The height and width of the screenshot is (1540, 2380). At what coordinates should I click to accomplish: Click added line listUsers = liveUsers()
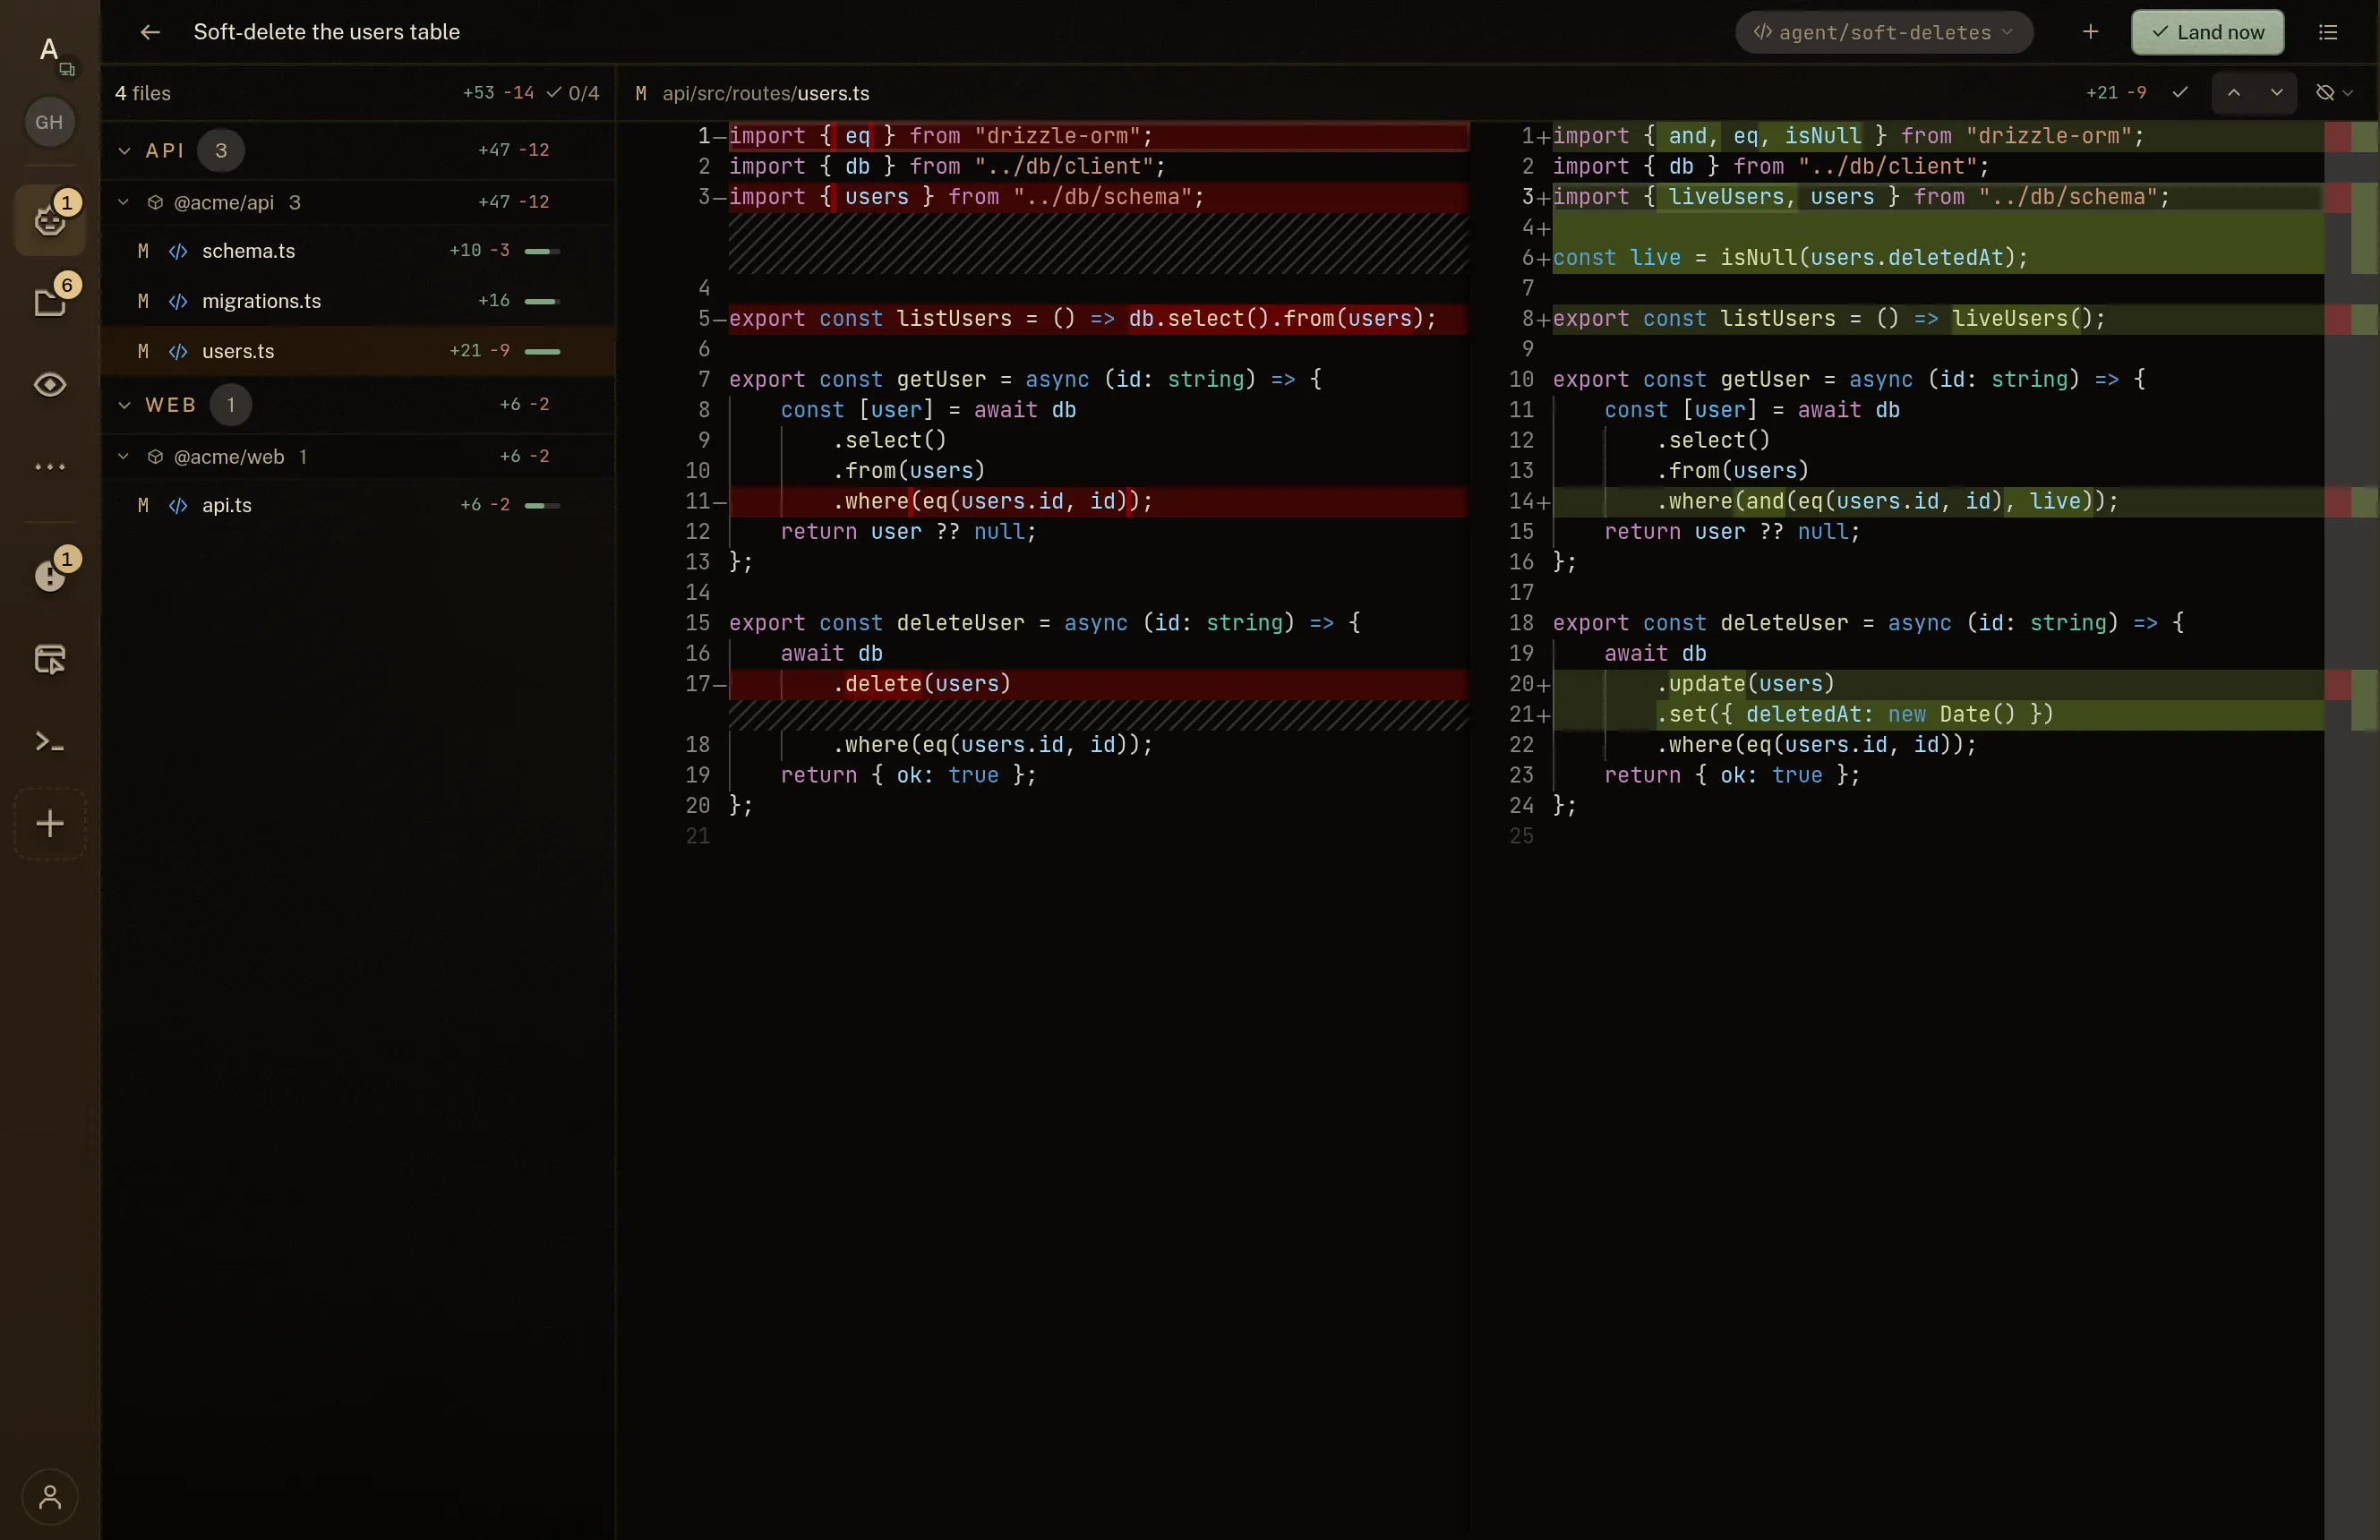1938,319
